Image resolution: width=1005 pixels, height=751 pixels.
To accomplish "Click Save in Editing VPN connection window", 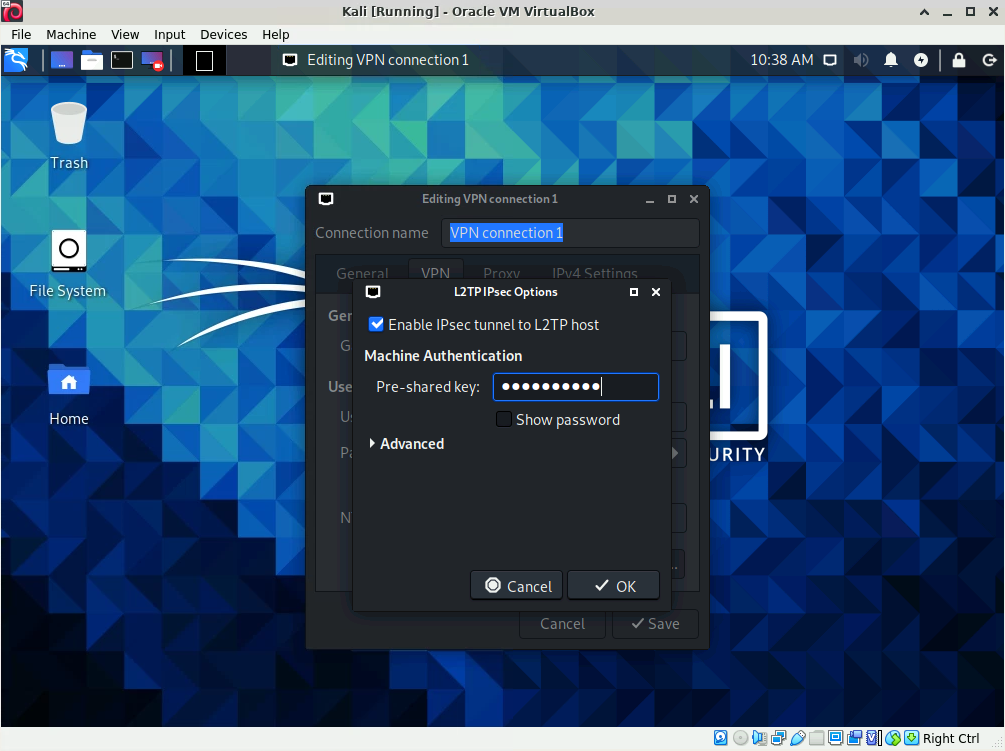I will tap(655, 623).
